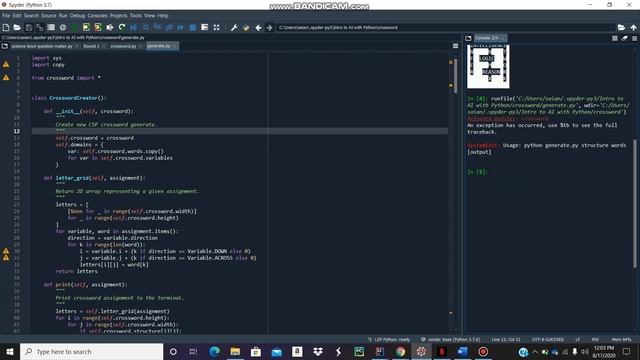Start debugging with the blue debug icon

tap(133, 27)
